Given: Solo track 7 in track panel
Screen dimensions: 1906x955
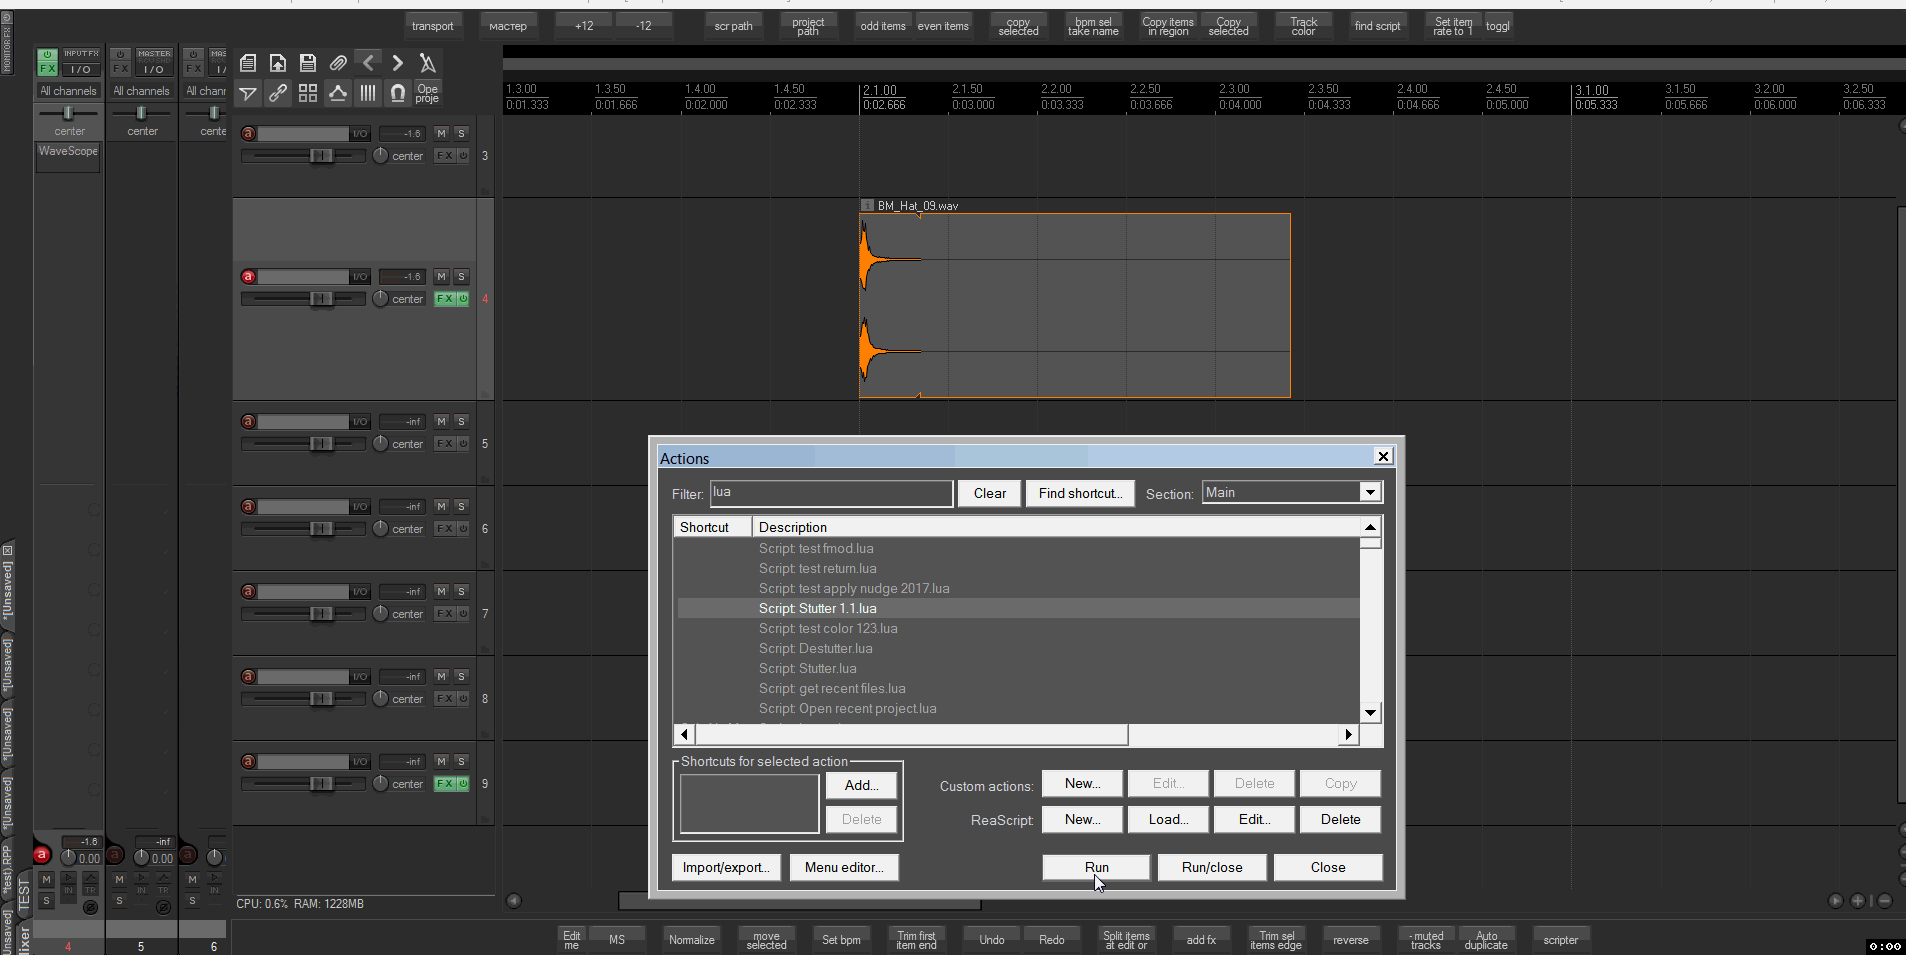Looking at the screenshot, I should tap(461, 592).
